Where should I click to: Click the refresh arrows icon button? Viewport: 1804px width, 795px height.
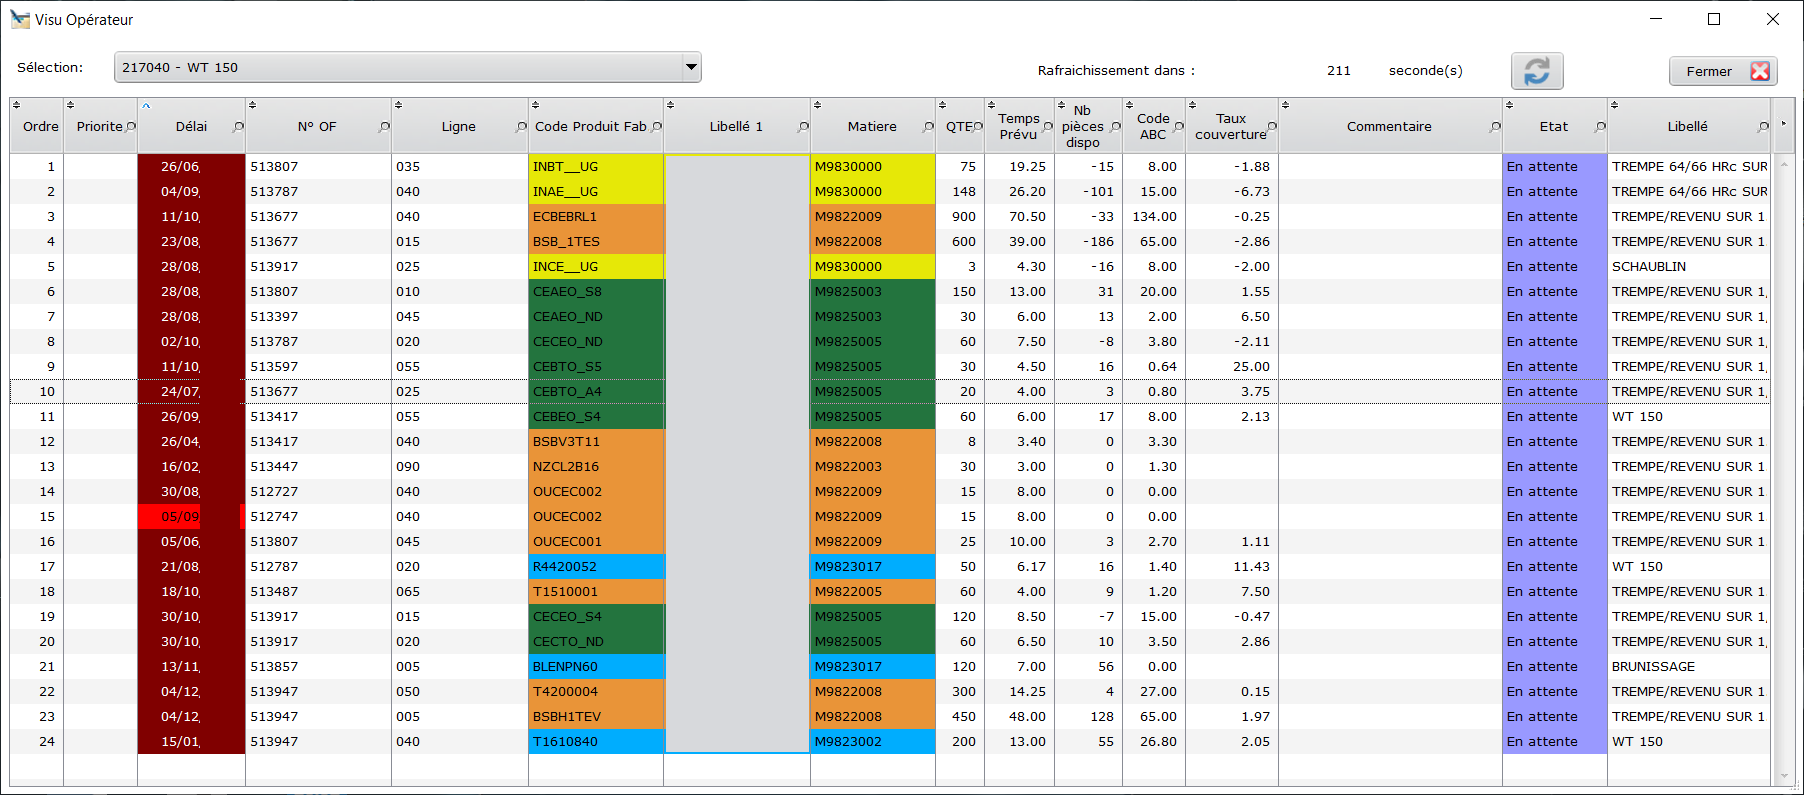1537,71
